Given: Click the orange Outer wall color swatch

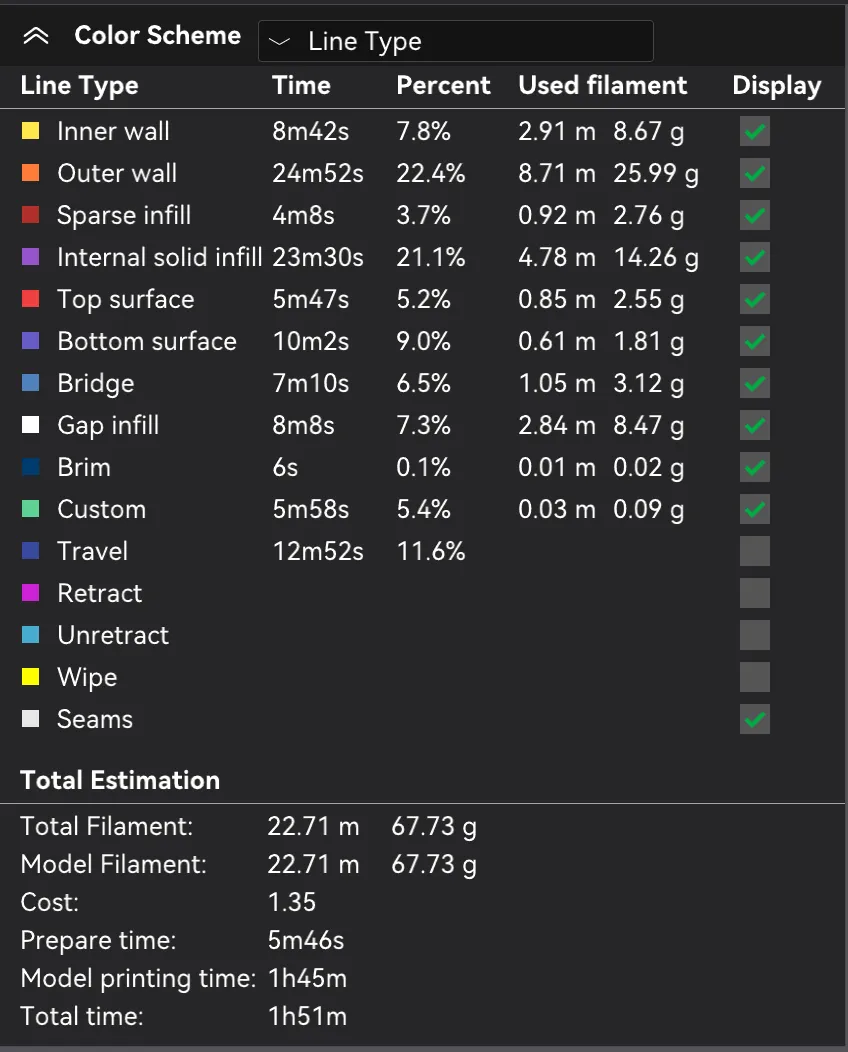Looking at the screenshot, I should click(31, 173).
